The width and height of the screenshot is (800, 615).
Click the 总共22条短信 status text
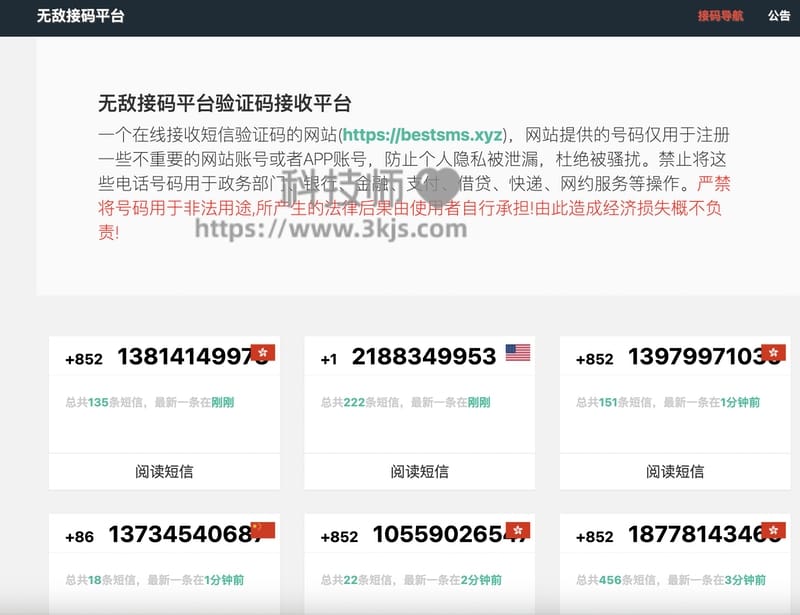click(x=411, y=580)
